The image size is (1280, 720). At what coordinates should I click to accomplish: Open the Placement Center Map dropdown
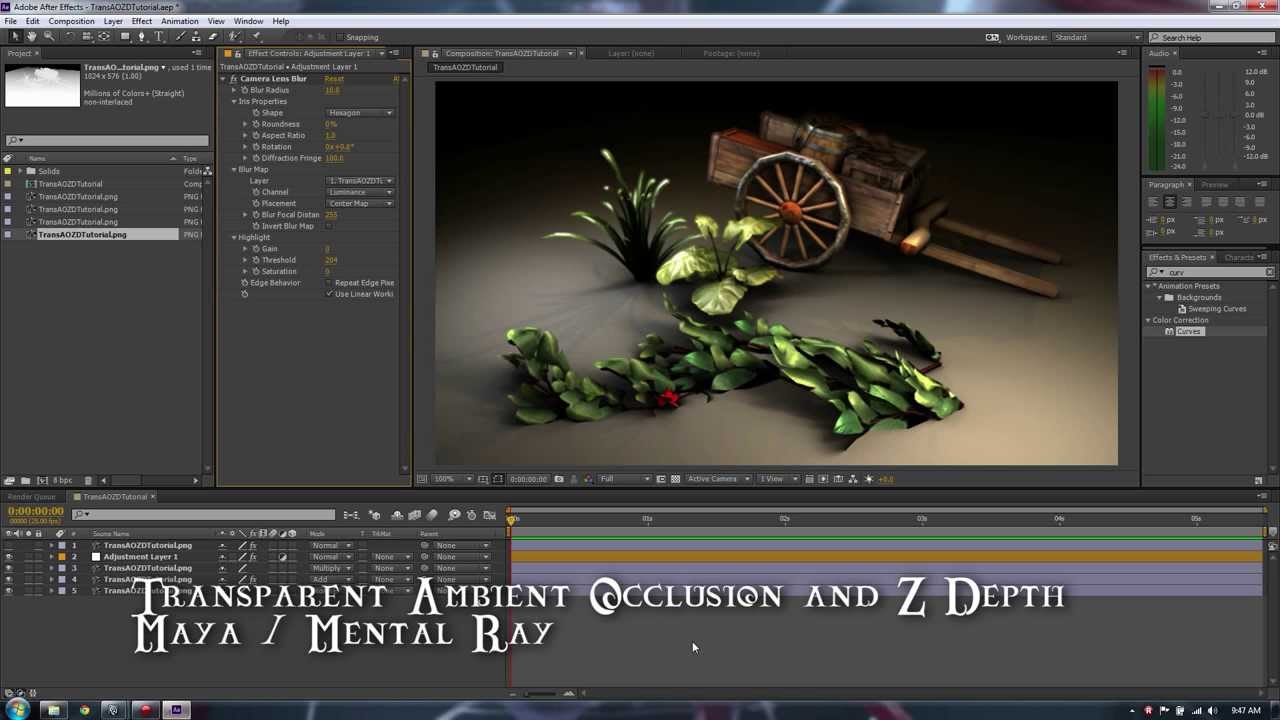360,203
